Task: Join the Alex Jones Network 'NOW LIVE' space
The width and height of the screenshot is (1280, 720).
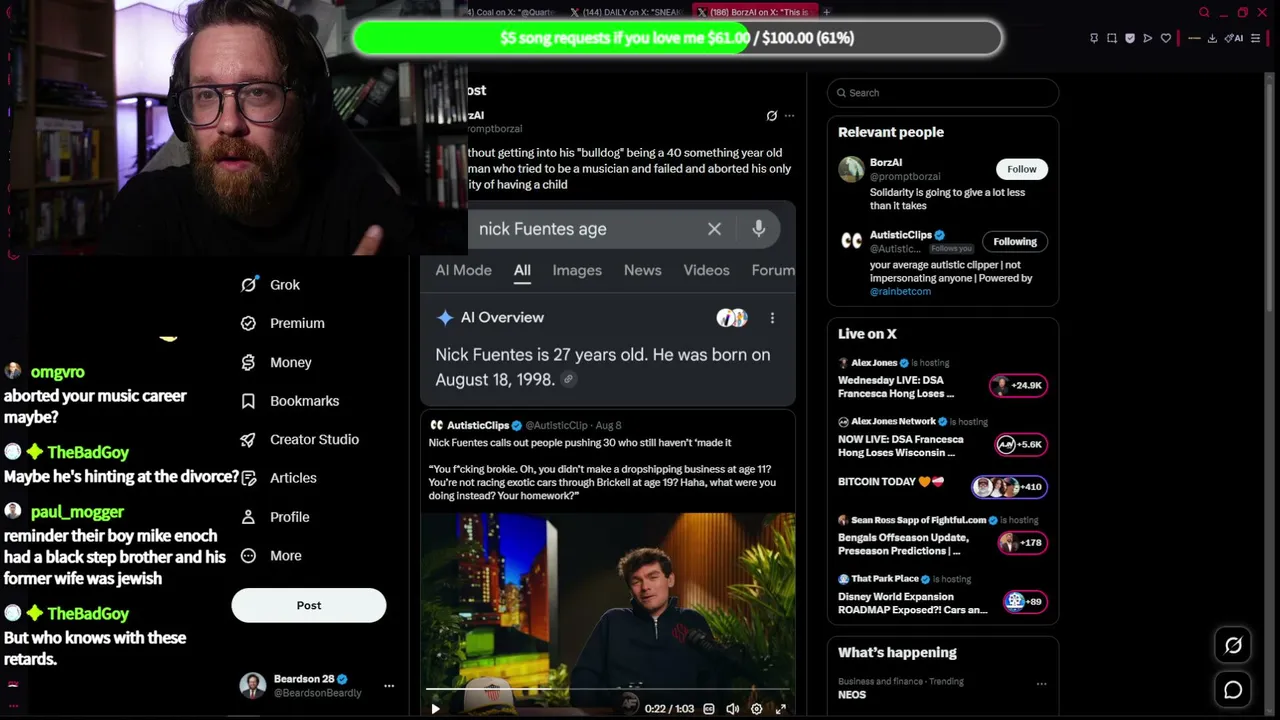Action: click(901, 446)
